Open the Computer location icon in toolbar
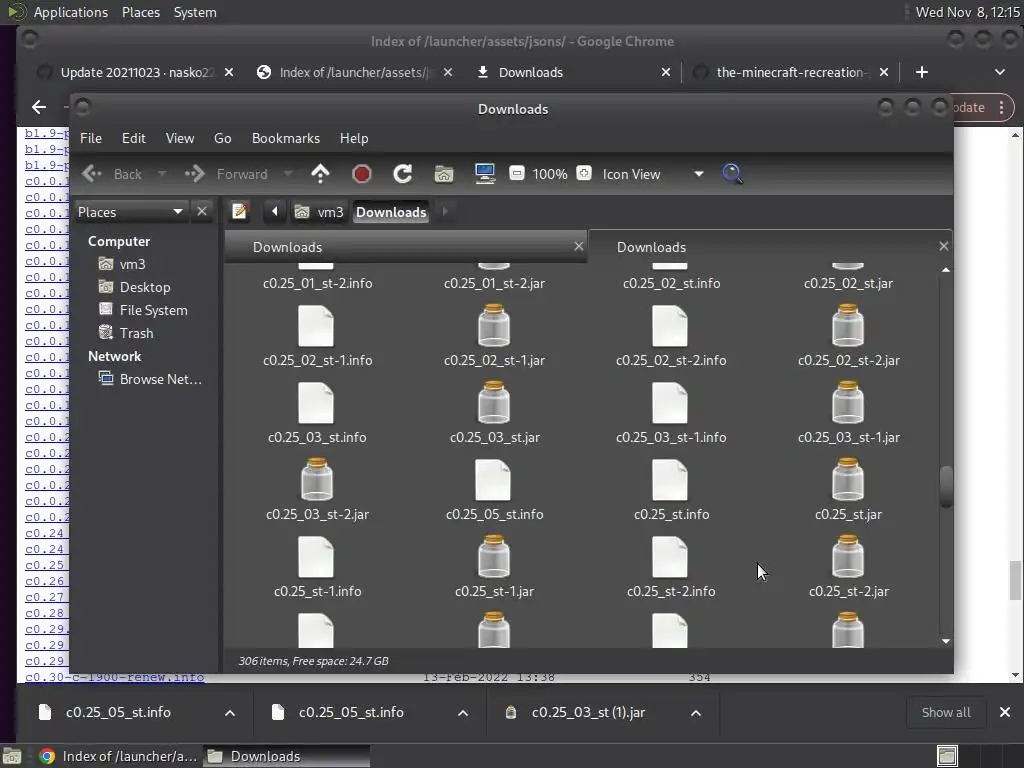The image size is (1024, 768). point(485,174)
